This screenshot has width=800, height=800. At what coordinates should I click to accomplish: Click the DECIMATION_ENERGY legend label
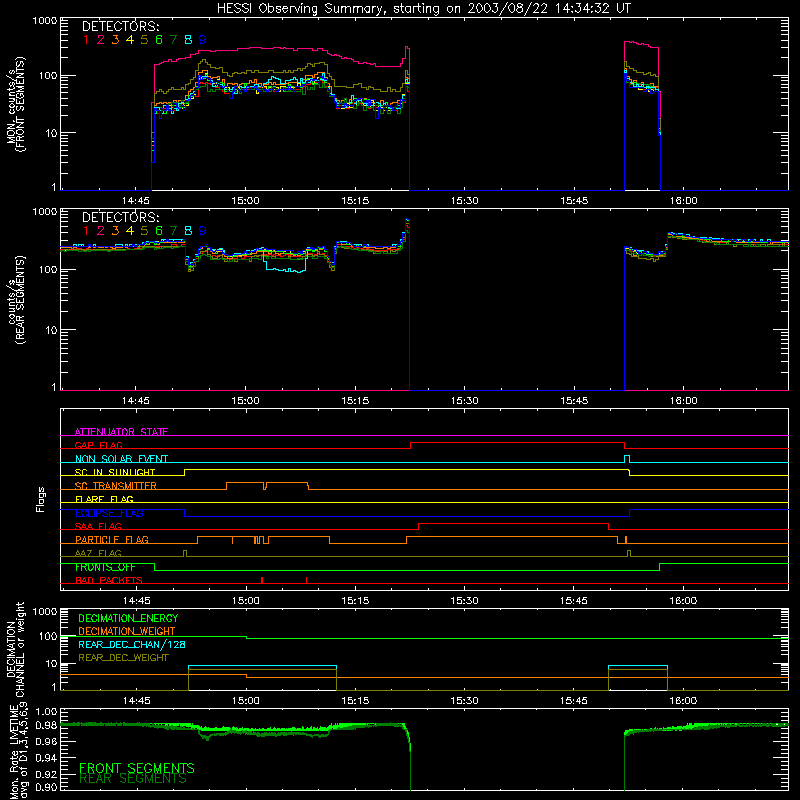tap(128, 618)
